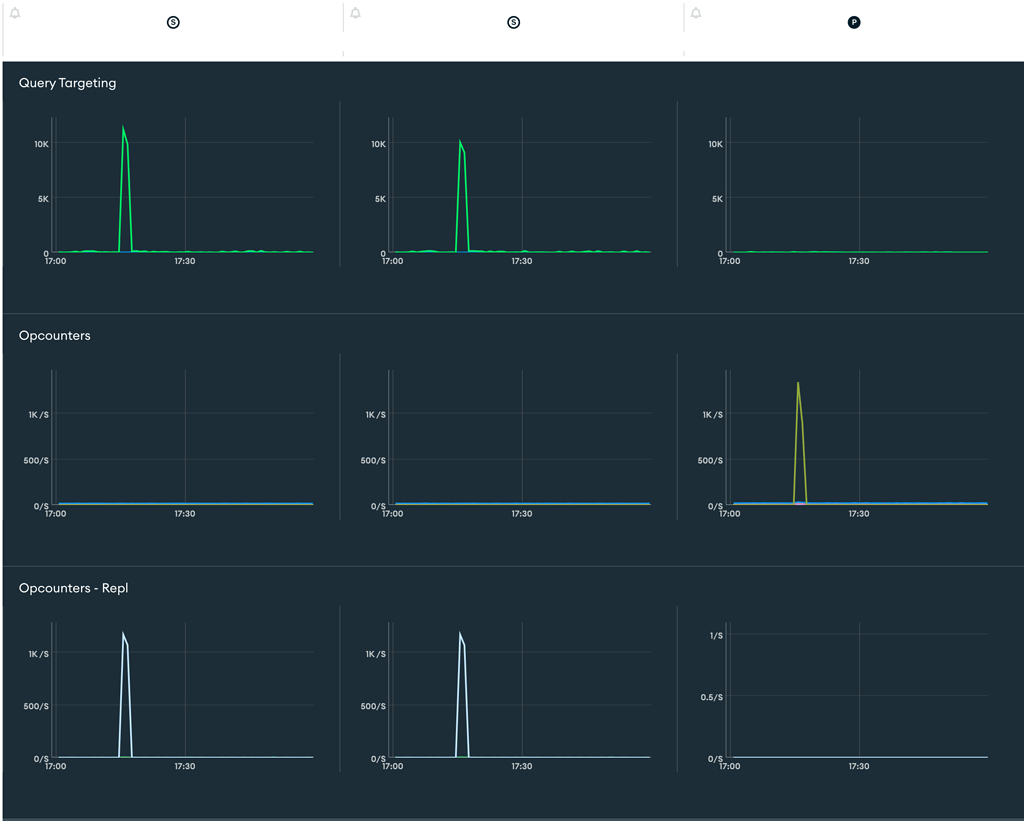Screen dimensions: 1024x821
Task: Click the alert bell icon in the first node column
Action: coord(15,13)
